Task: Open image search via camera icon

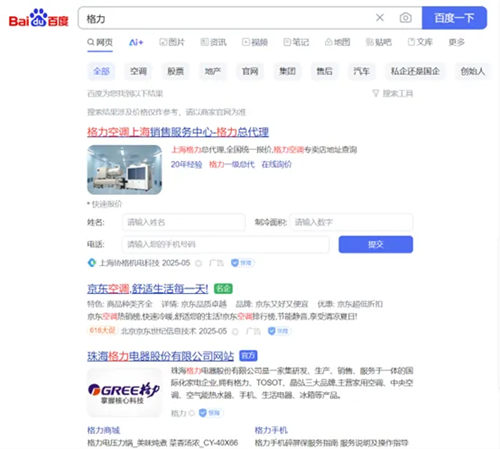Action: coord(405,18)
